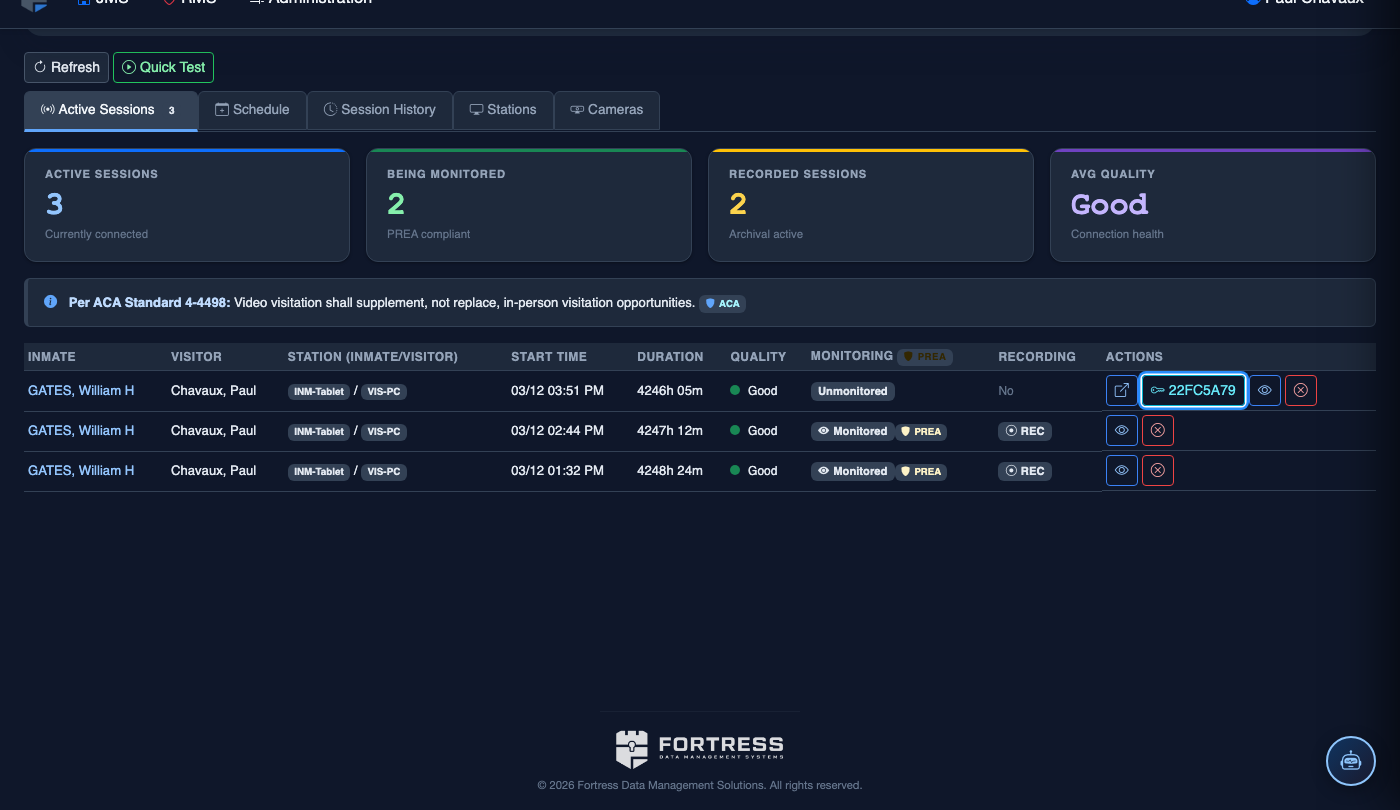Image resolution: width=1400 pixels, height=810 pixels.
Task: Click the Fortress logo in footer
Action: click(x=700, y=748)
